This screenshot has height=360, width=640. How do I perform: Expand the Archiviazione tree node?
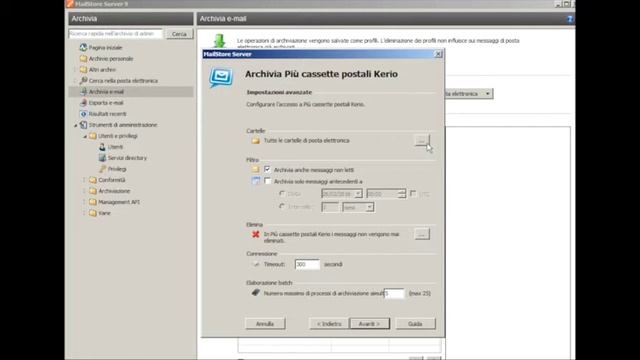point(85,191)
